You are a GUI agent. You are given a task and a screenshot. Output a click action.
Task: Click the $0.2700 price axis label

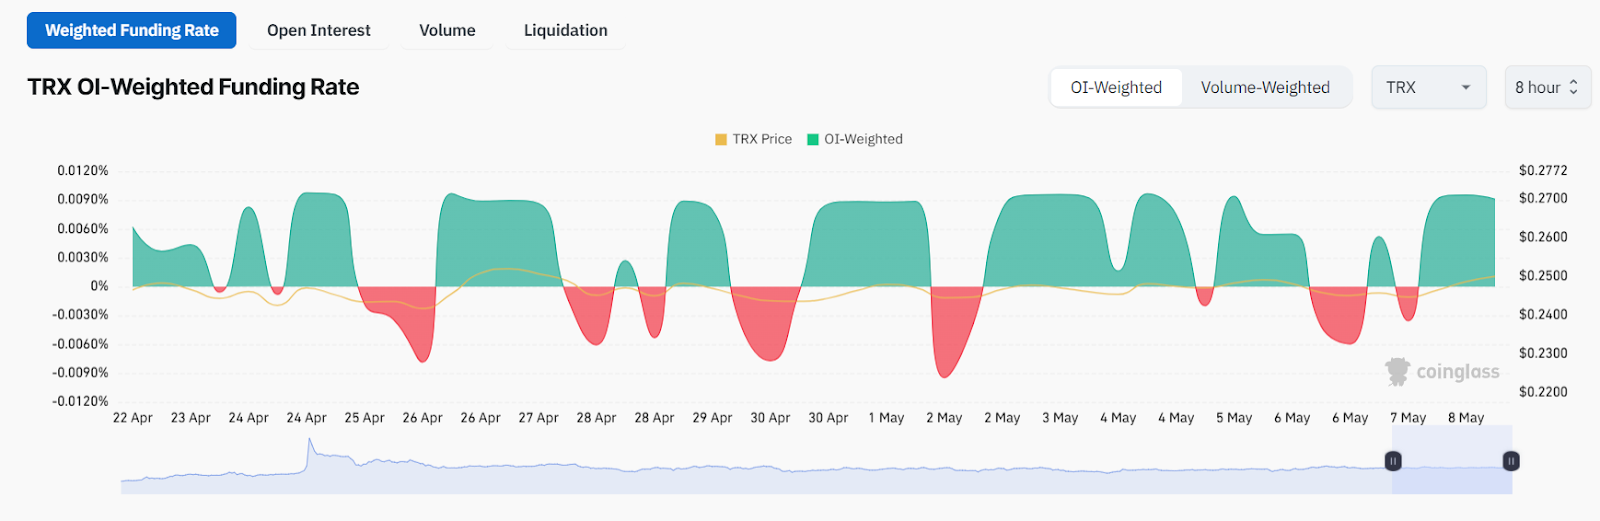pos(1543,198)
